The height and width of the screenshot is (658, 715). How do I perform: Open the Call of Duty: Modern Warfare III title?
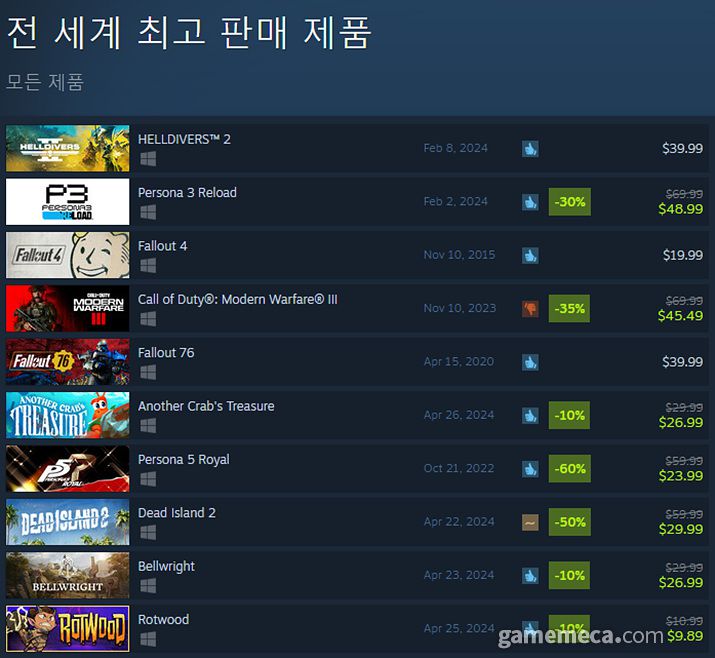pos(238,299)
